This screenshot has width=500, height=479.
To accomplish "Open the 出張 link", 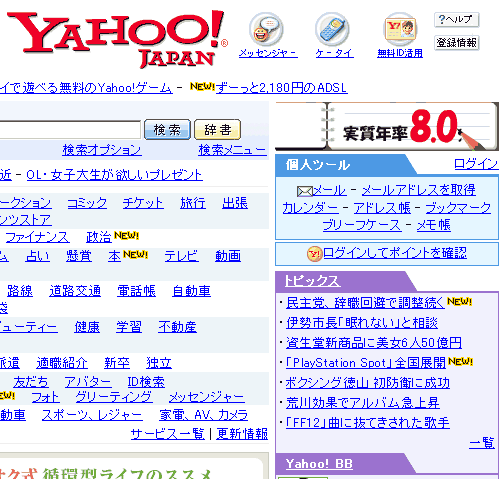I will [x=235, y=203].
